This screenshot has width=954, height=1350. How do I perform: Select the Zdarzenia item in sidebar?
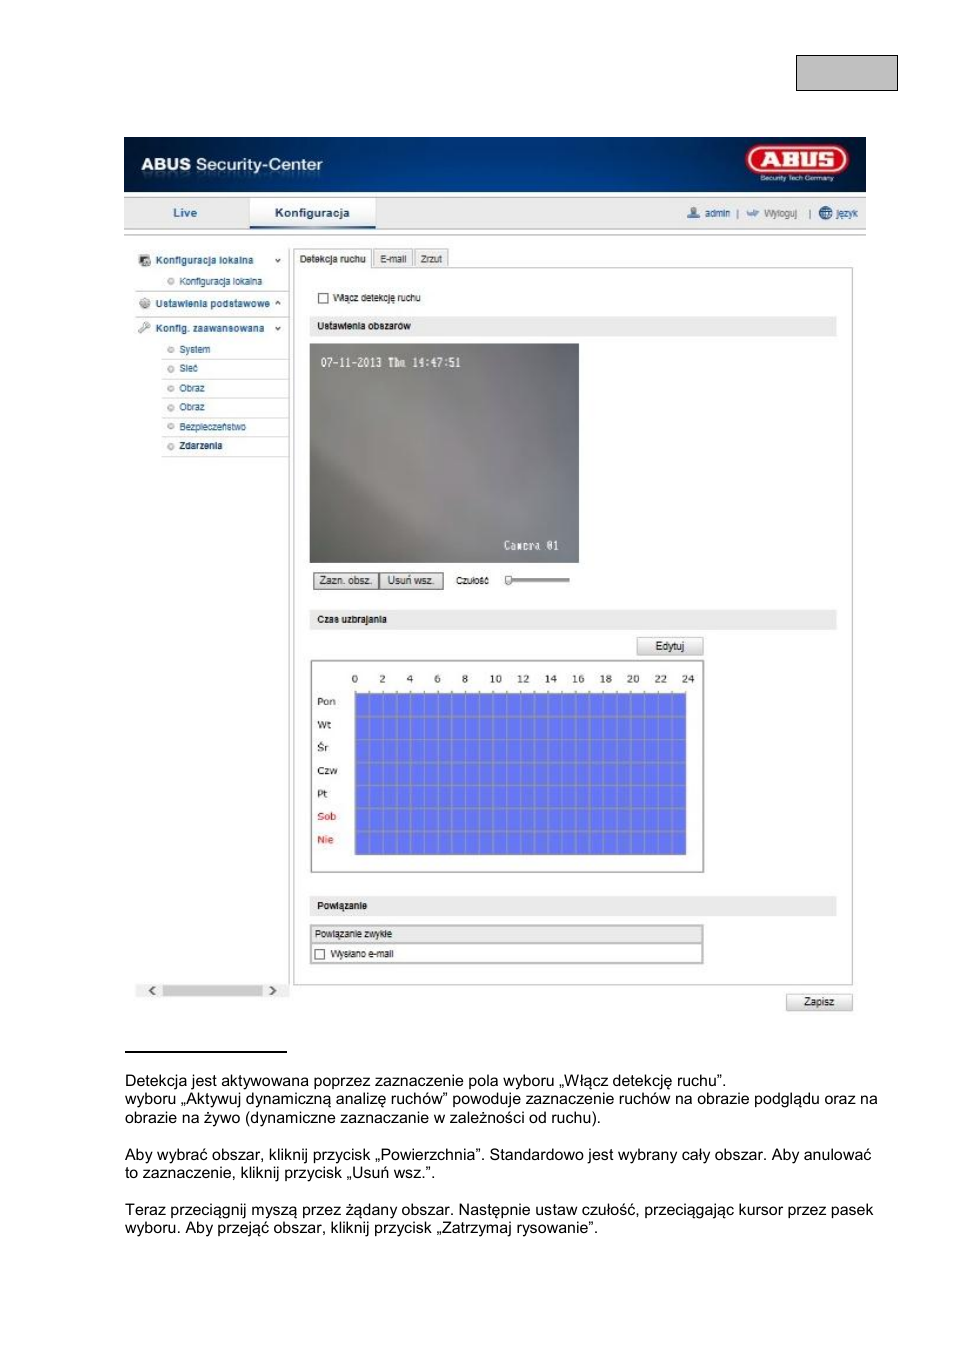(201, 446)
